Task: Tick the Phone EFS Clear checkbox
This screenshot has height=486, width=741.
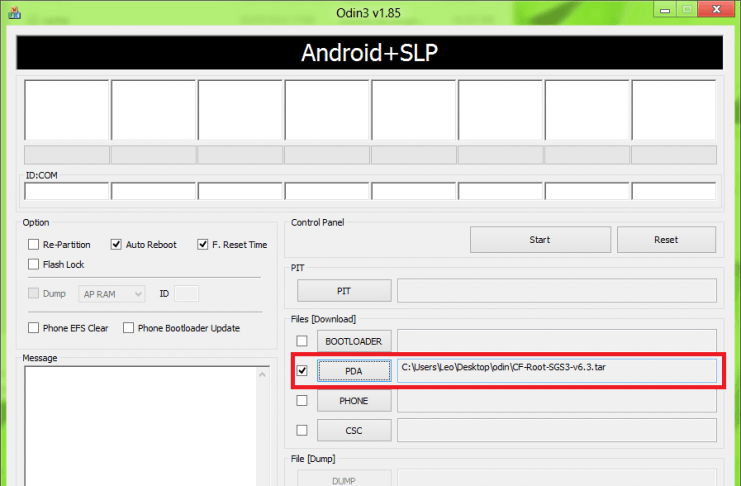Action: pyautogui.click(x=34, y=328)
